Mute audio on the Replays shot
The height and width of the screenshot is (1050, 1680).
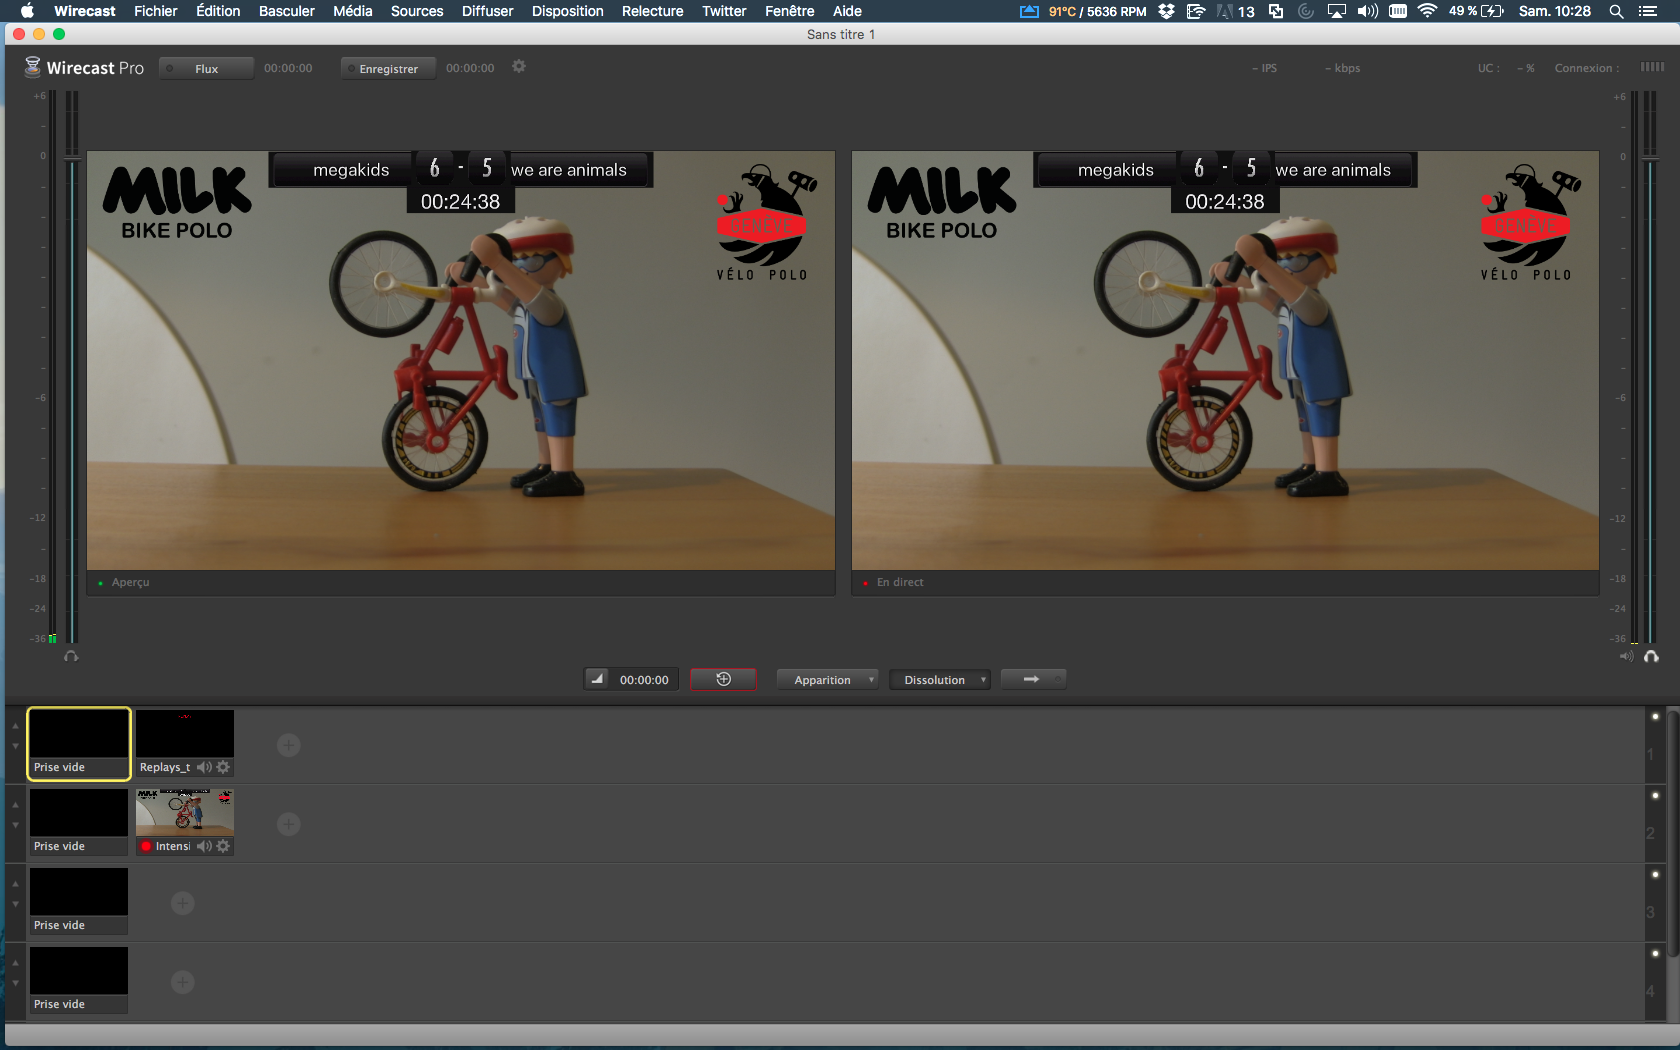(x=204, y=767)
